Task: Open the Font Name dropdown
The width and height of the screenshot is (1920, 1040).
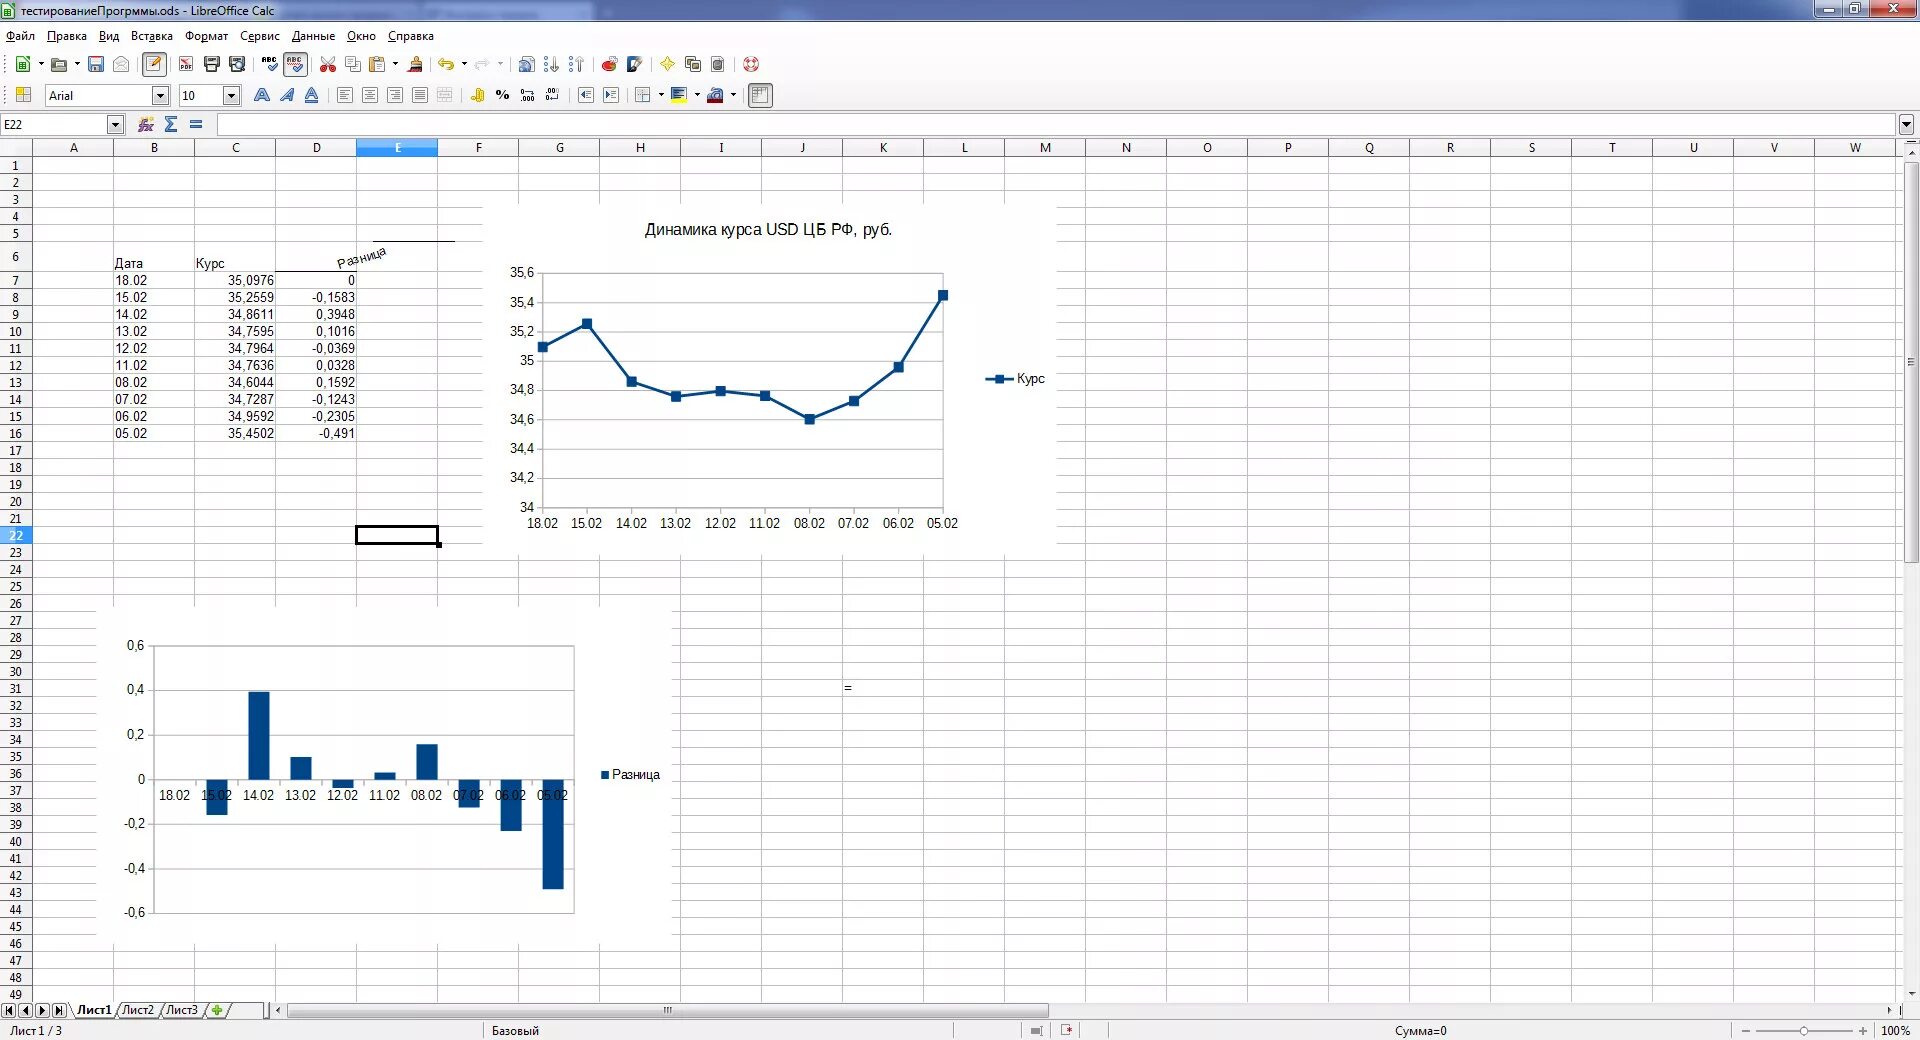Action: (160, 96)
